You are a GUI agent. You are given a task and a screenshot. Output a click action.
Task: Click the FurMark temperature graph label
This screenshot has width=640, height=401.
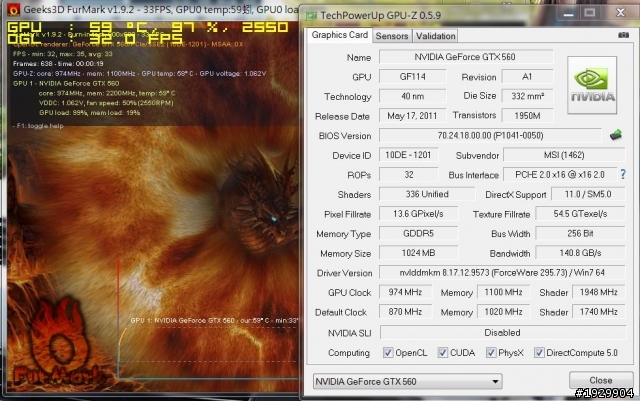(214, 321)
